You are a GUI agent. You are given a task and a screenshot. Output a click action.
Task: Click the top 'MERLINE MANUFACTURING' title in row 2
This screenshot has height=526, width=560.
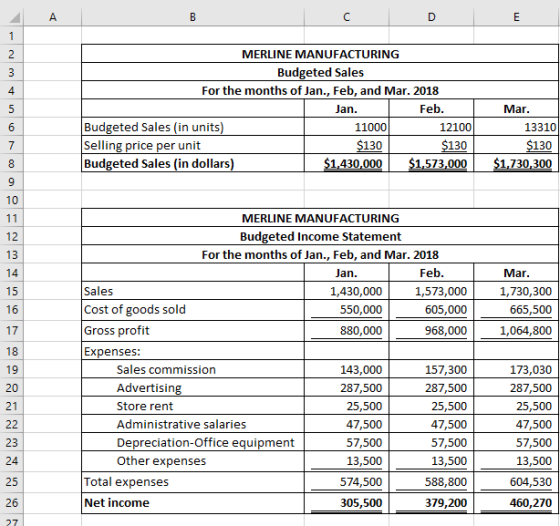[x=320, y=54]
